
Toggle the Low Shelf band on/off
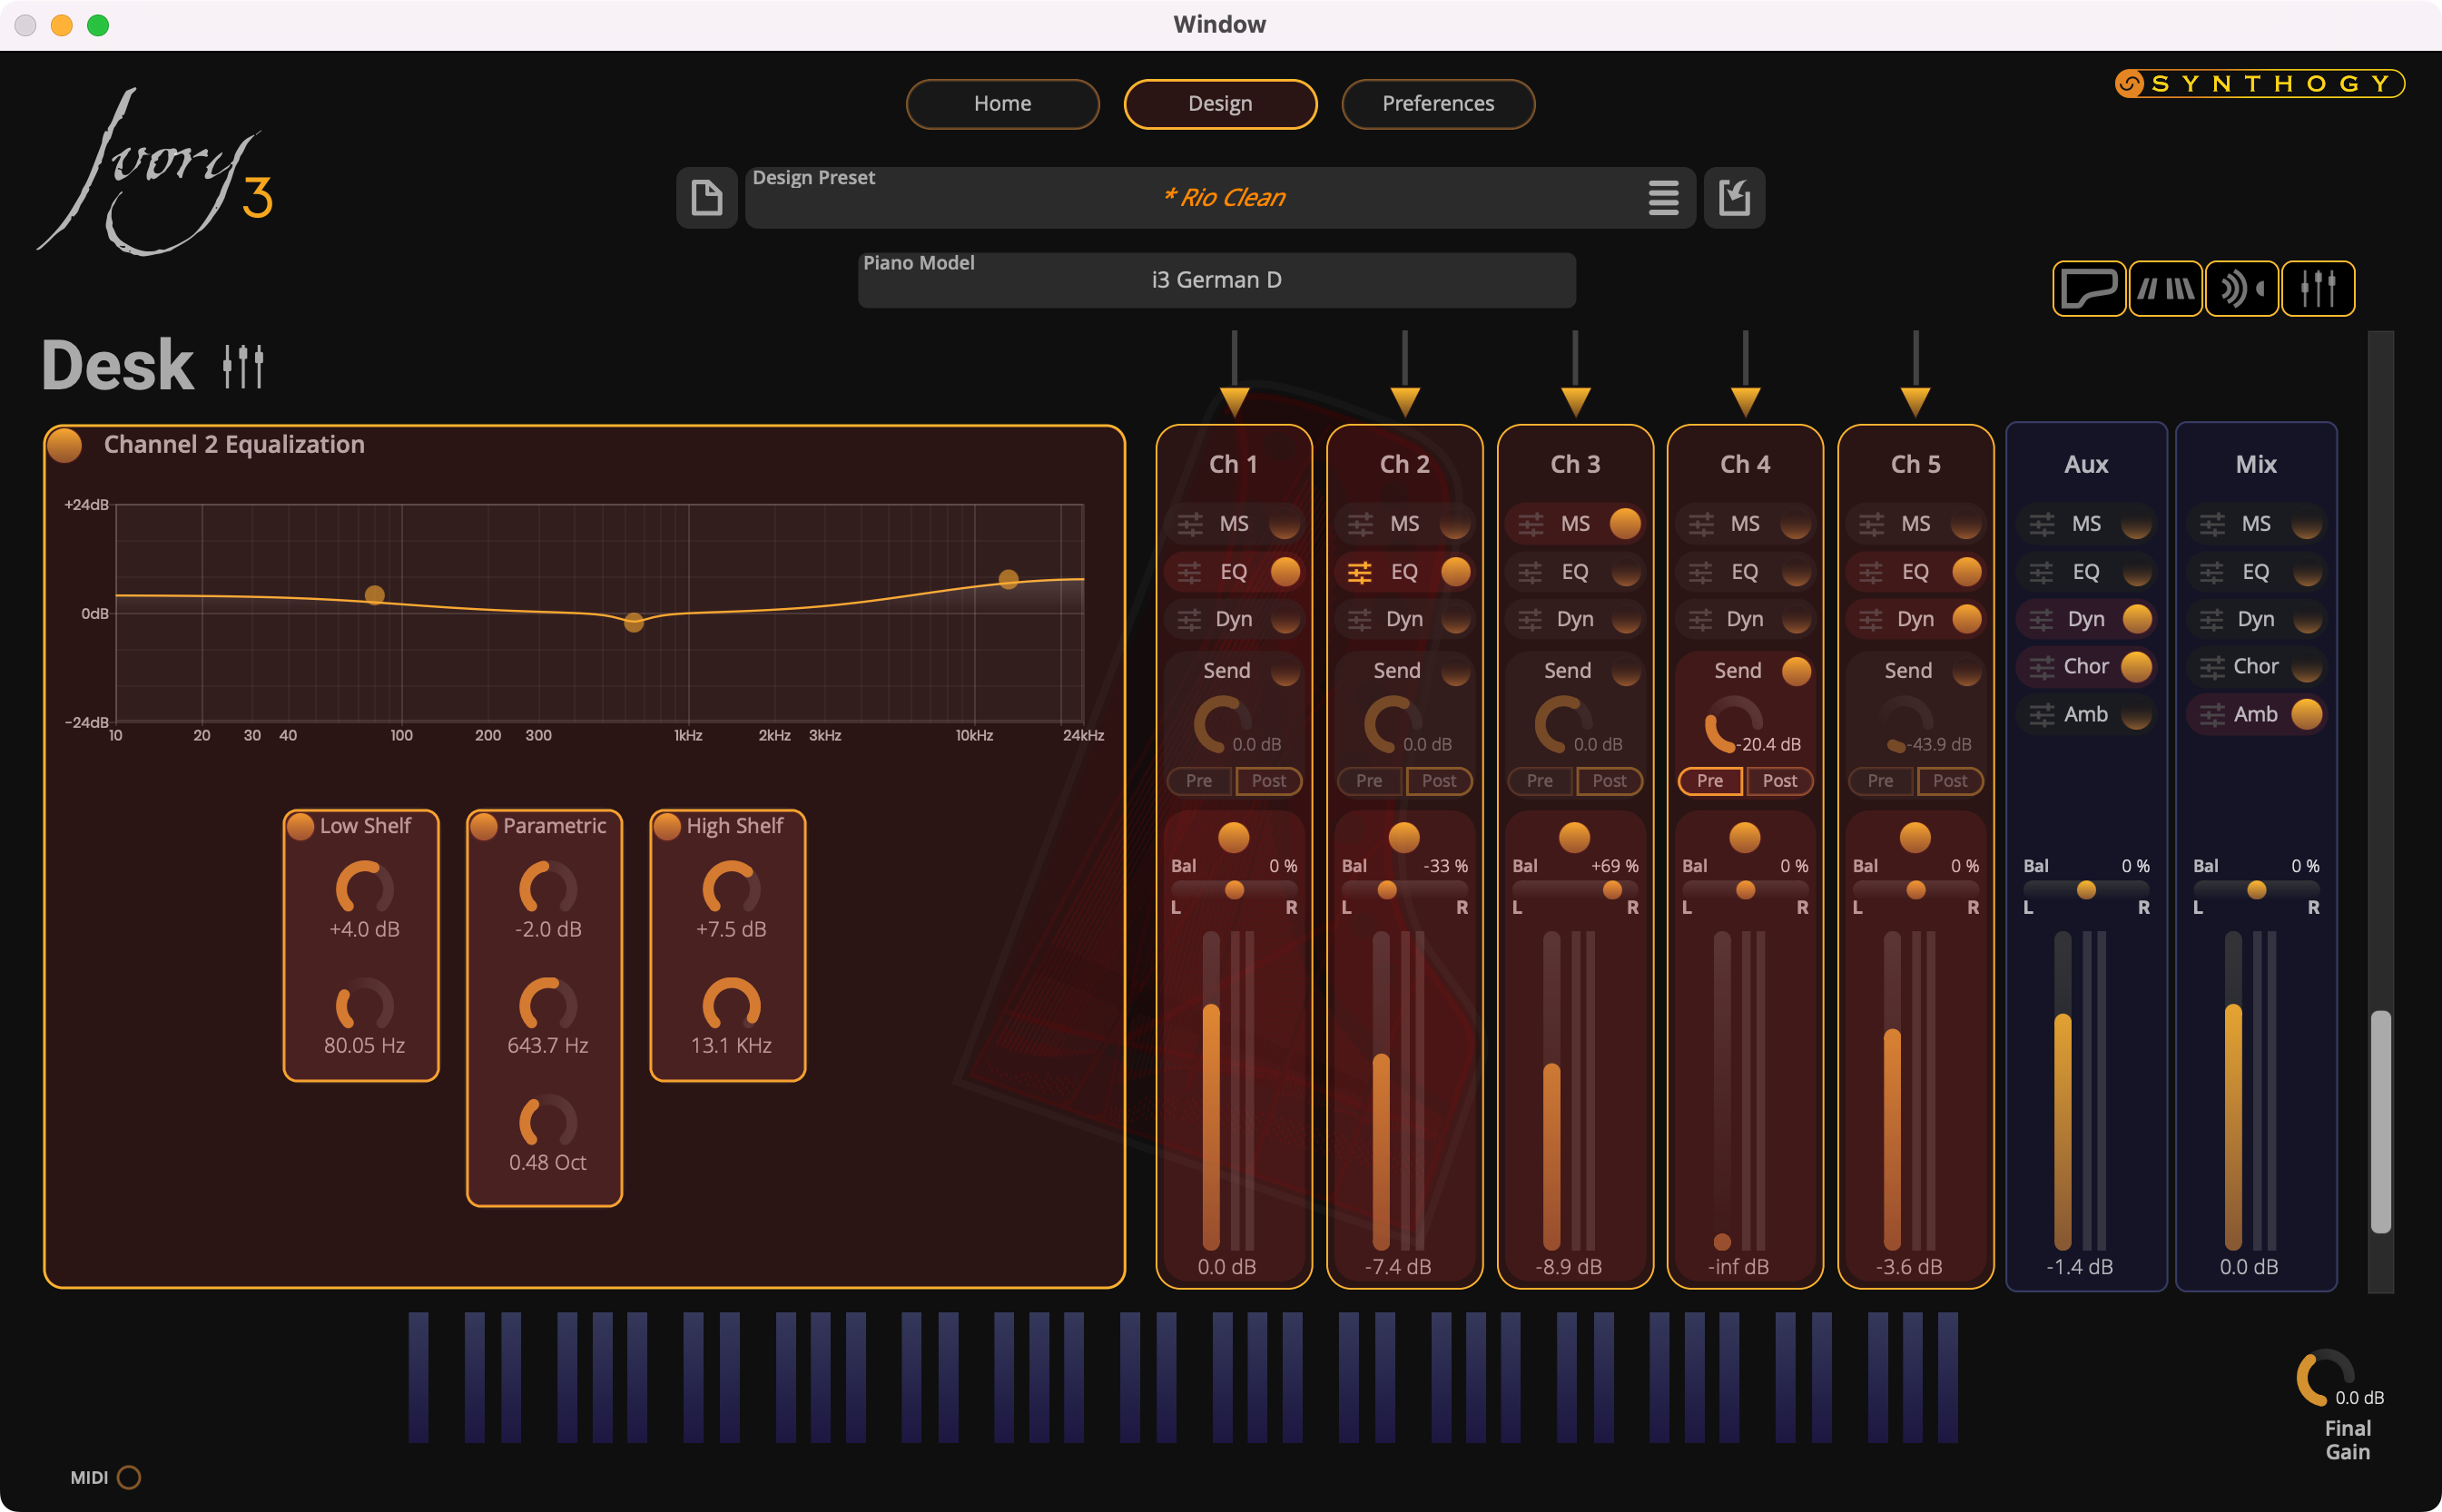(300, 826)
